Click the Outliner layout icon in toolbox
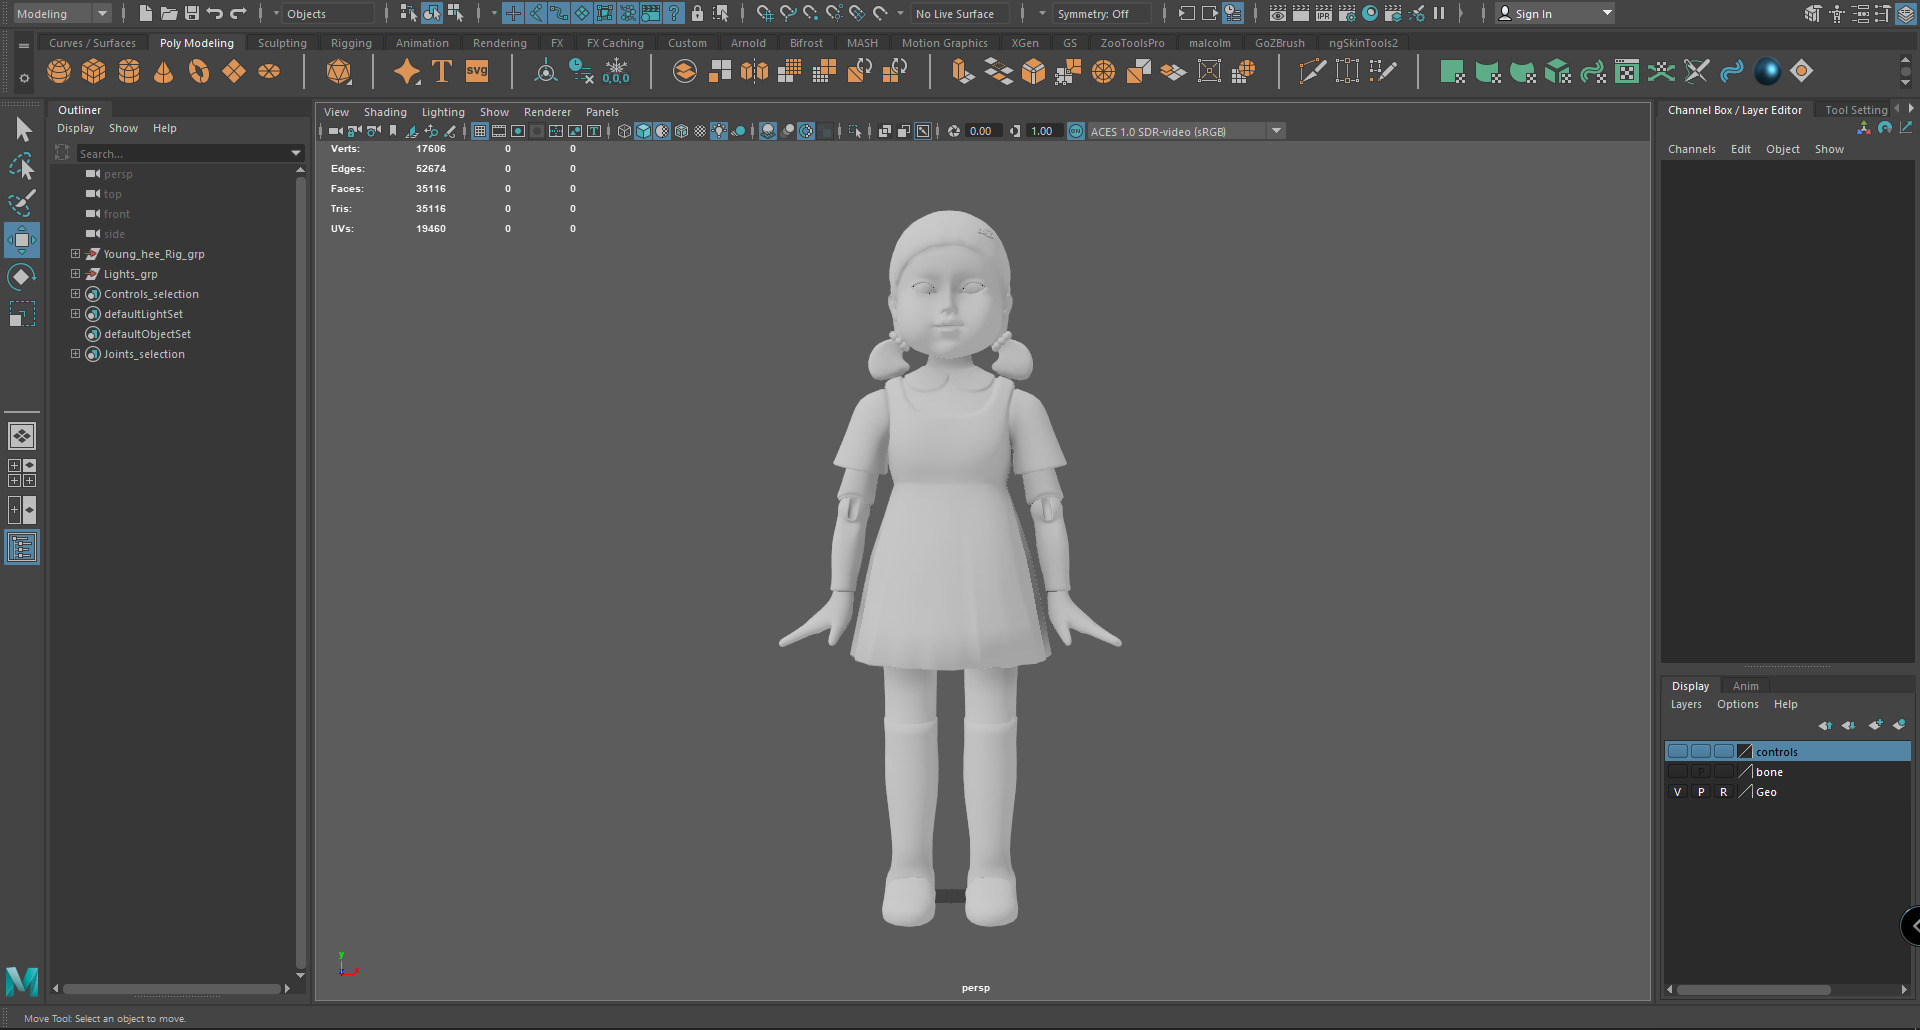1920x1030 pixels. [x=22, y=547]
